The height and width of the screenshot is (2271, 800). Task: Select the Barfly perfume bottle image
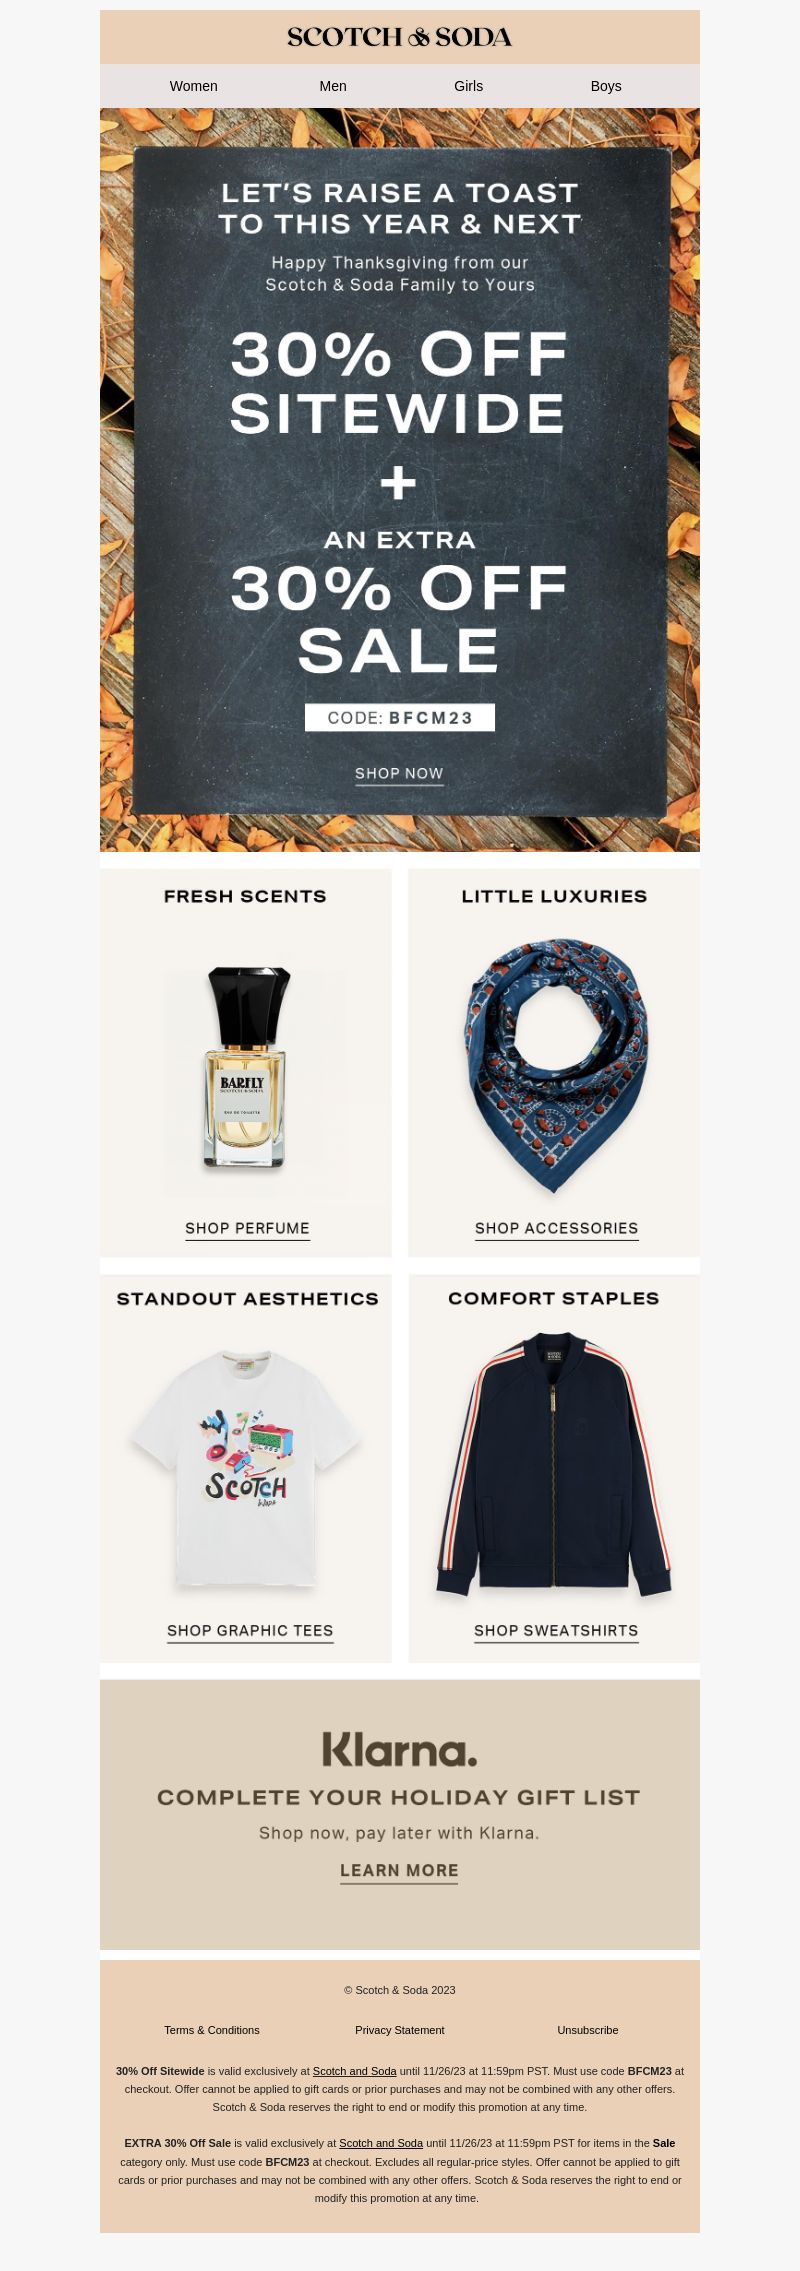tap(248, 1067)
